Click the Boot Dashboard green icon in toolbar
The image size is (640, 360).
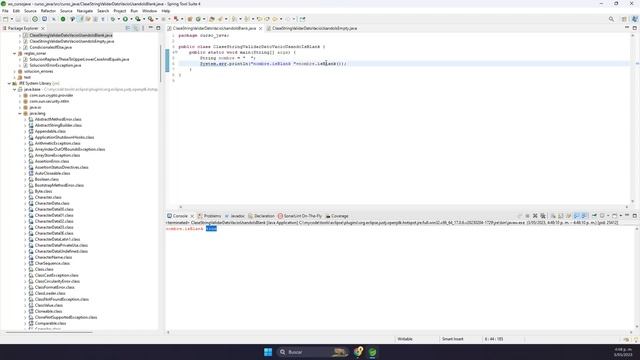tap(63, 19)
